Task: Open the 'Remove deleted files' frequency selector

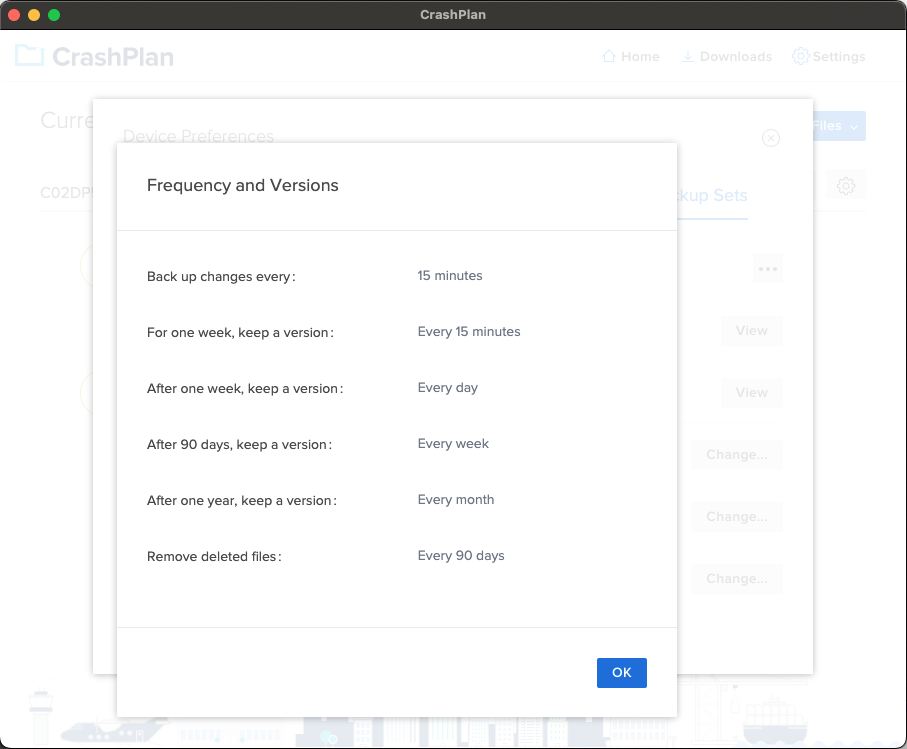Action: coord(460,555)
